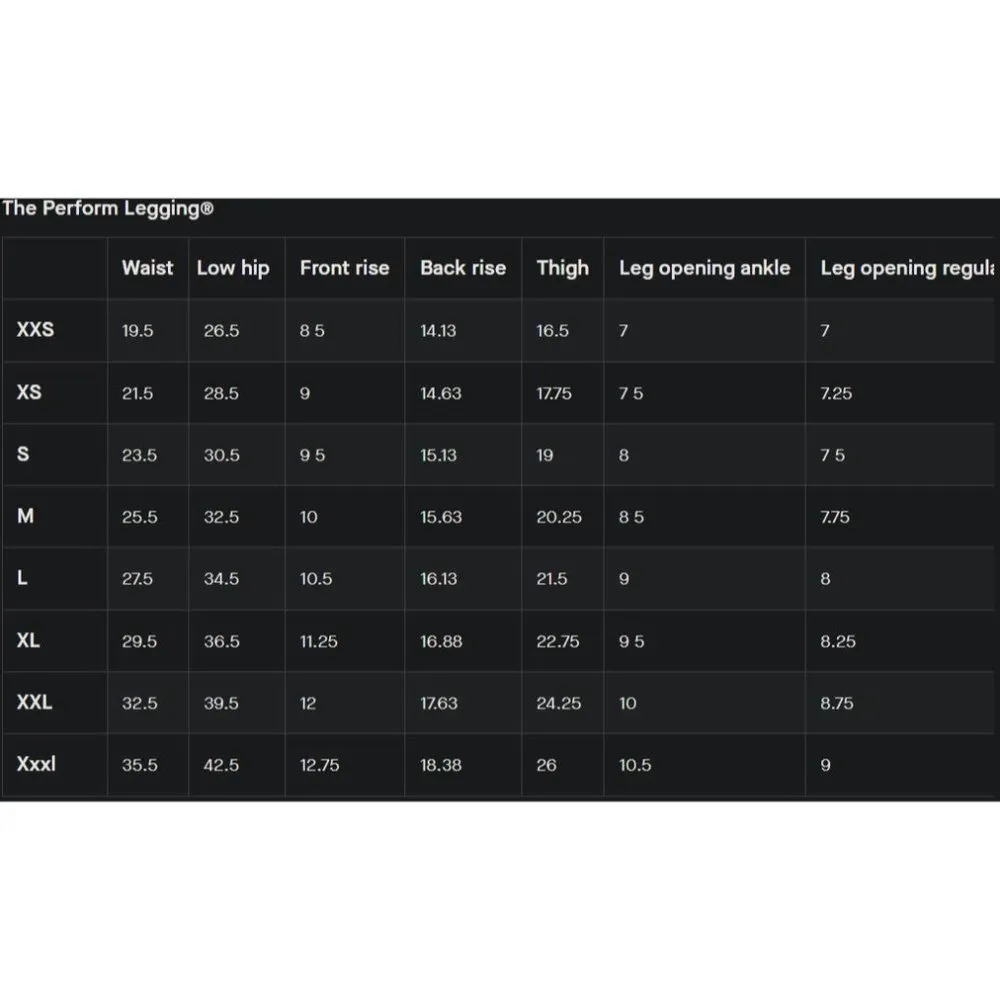Image resolution: width=1000 pixels, height=1000 pixels.
Task: Select the XXL front rise value 12
Action: click(x=308, y=703)
